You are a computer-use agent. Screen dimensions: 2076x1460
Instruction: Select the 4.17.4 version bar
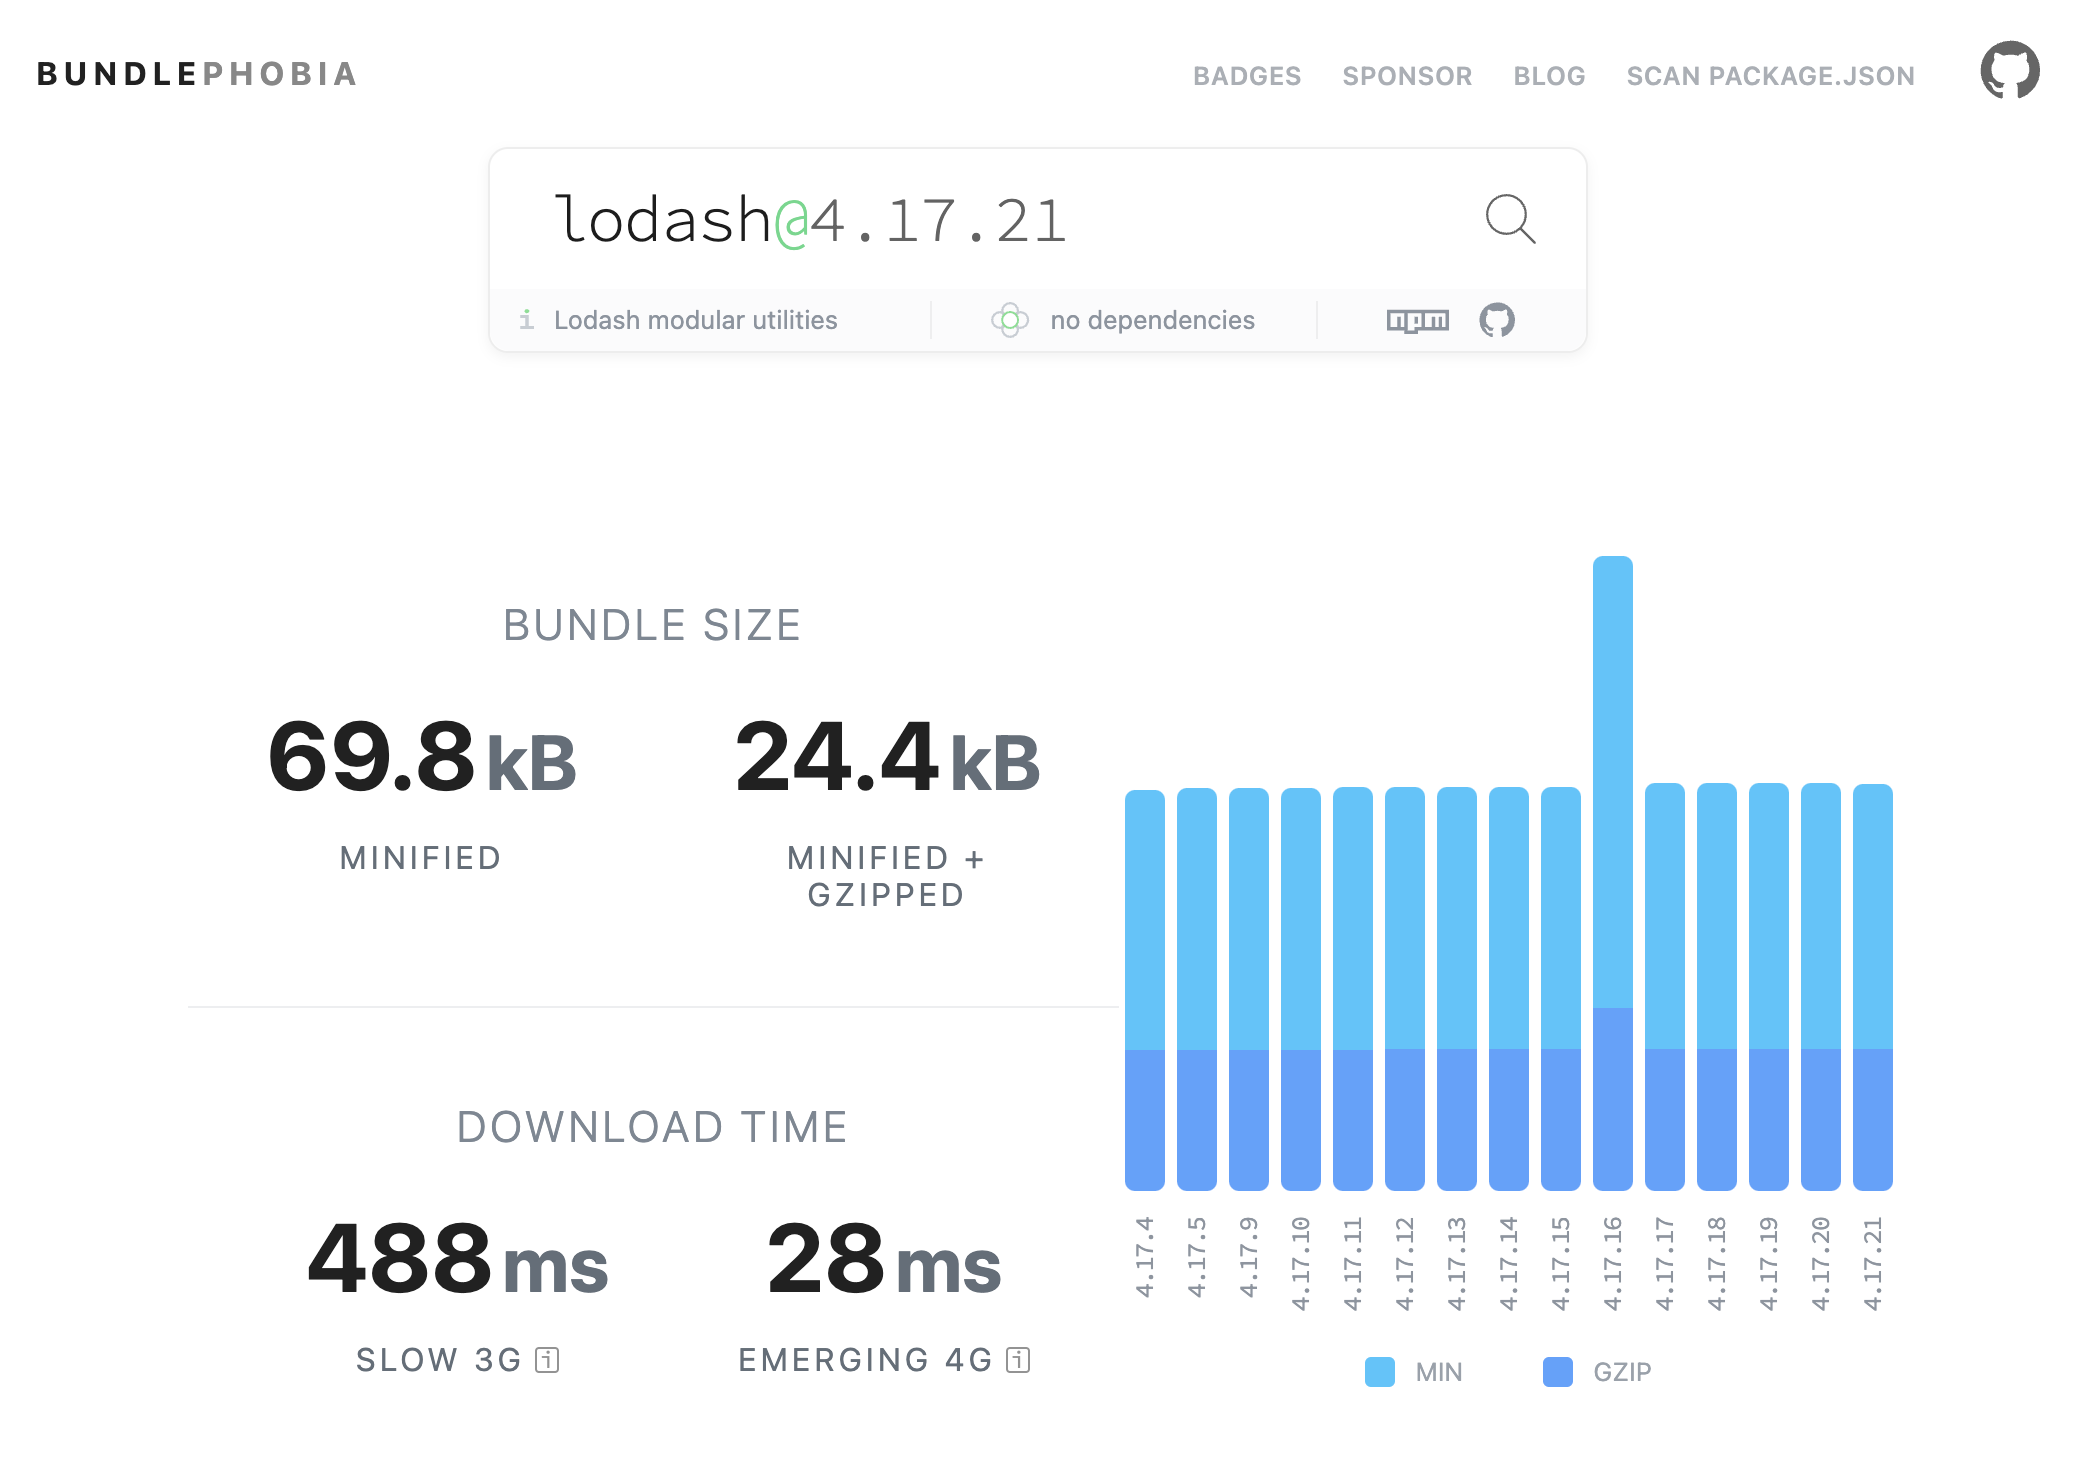pyautogui.click(x=1144, y=990)
